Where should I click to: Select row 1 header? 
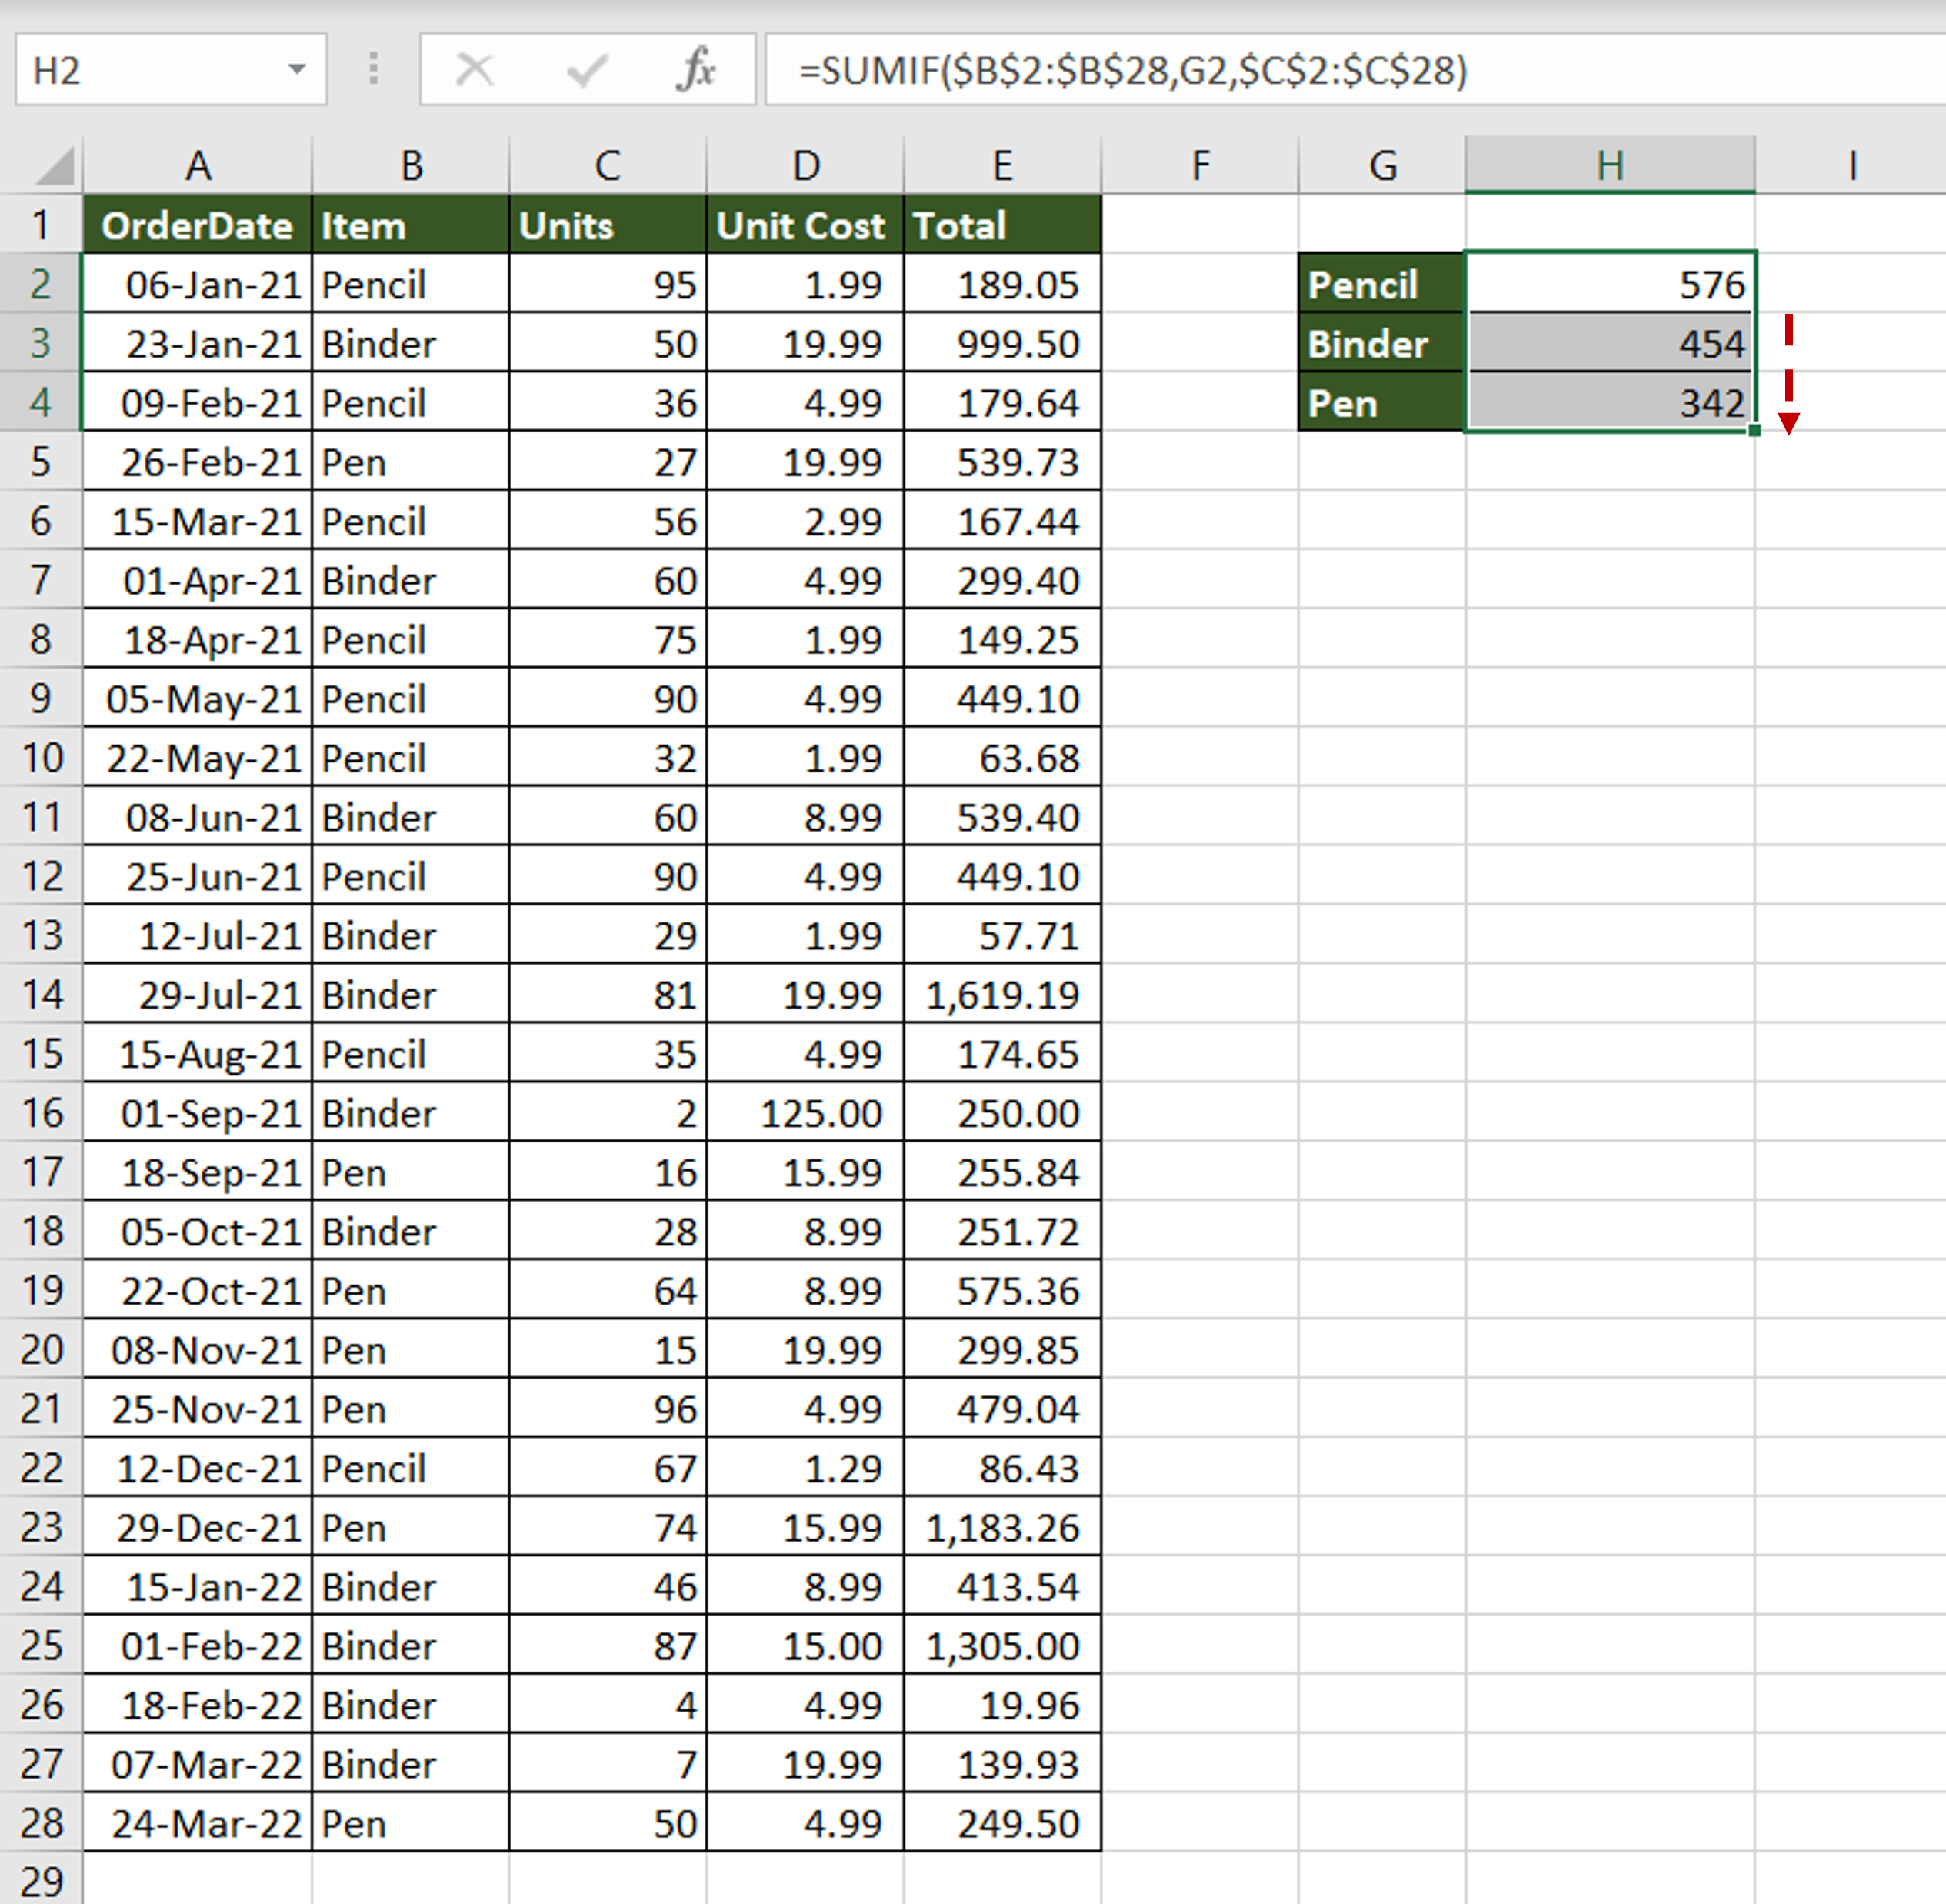coord(40,224)
